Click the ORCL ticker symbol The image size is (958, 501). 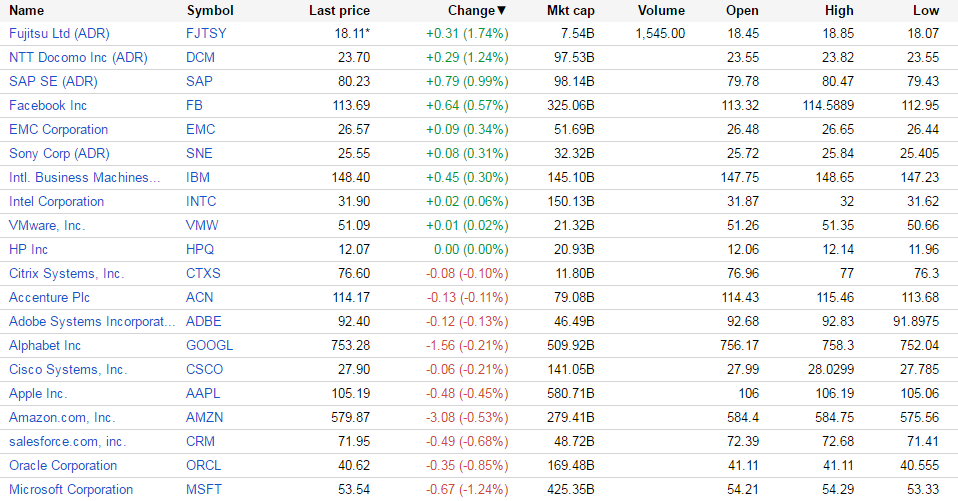(x=204, y=465)
